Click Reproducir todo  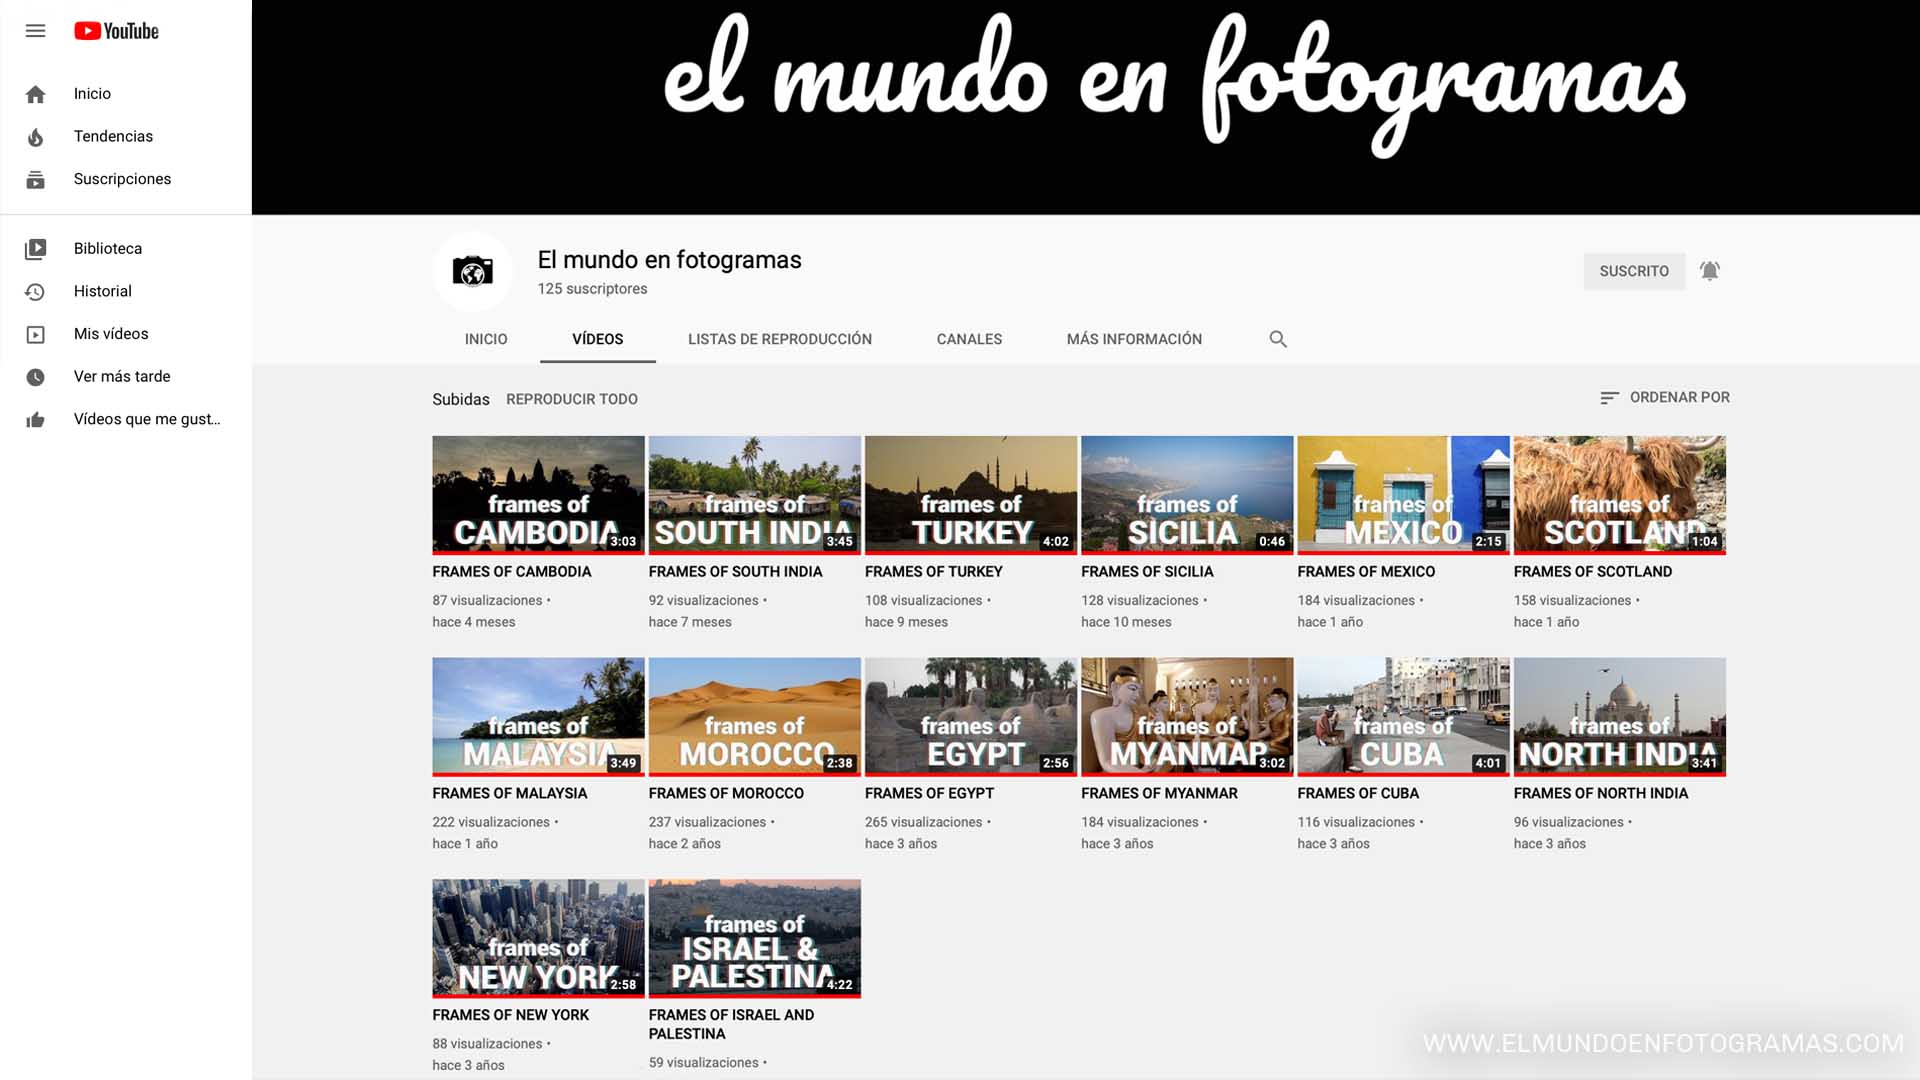(x=572, y=399)
